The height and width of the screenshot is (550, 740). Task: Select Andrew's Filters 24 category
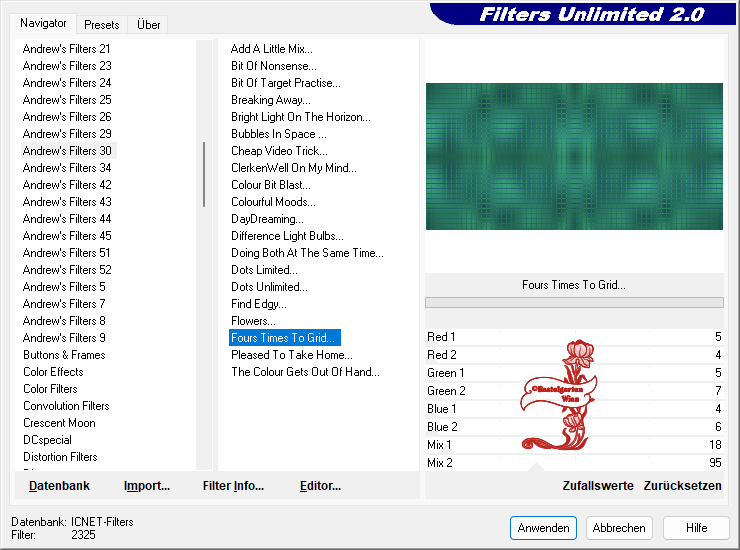pos(67,83)
